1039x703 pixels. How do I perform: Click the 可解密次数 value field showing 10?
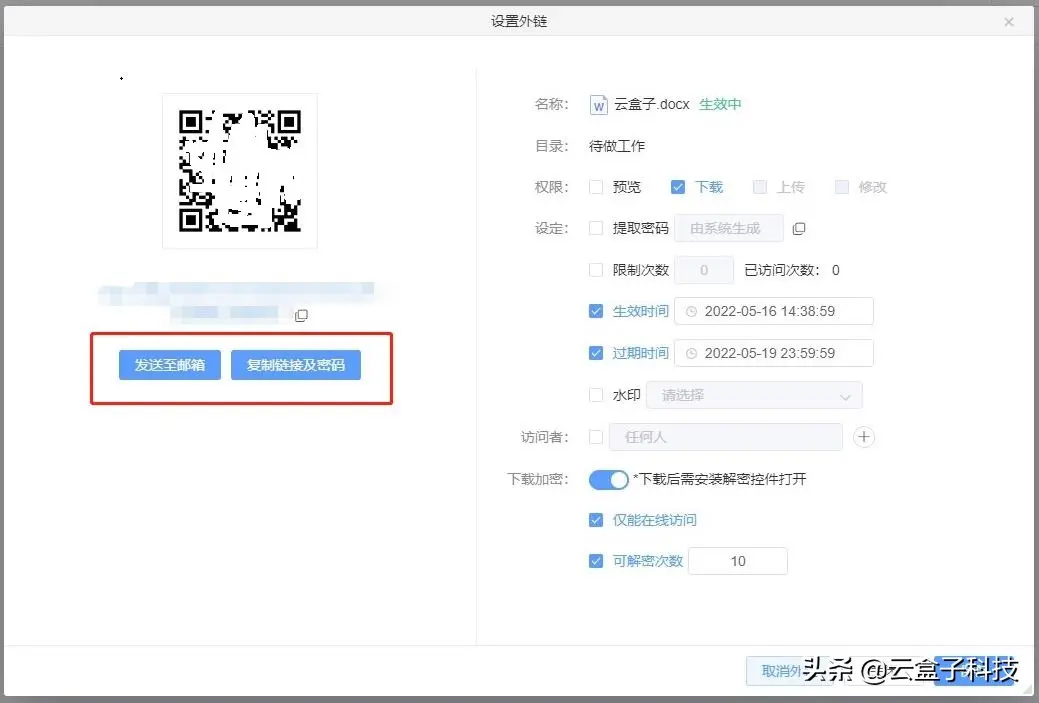pyautogui.click(x=738, y=561)
